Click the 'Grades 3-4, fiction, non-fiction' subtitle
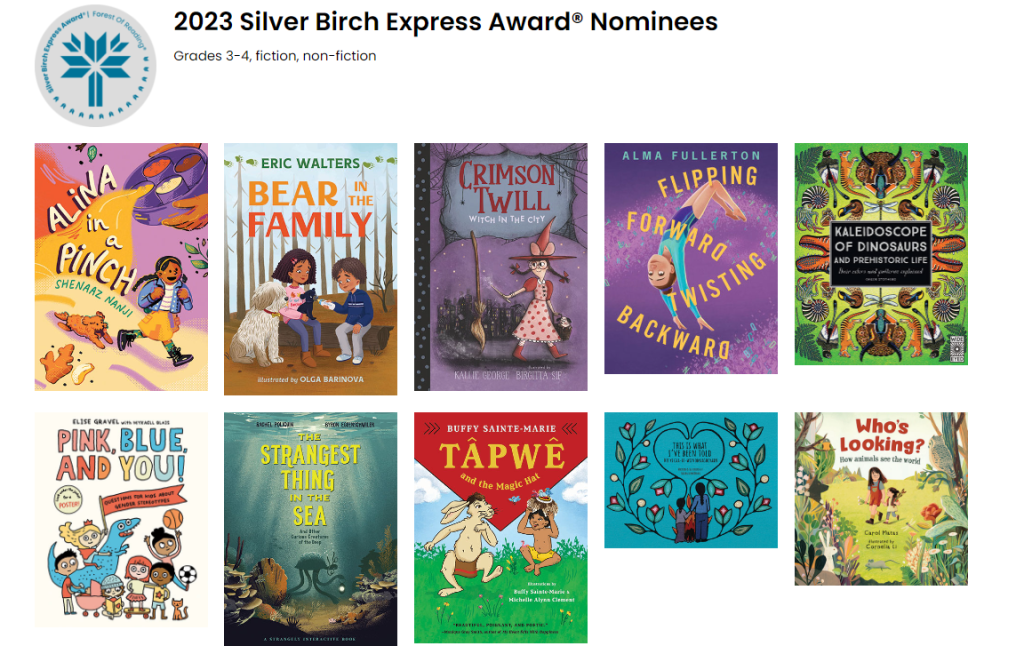 274,56
